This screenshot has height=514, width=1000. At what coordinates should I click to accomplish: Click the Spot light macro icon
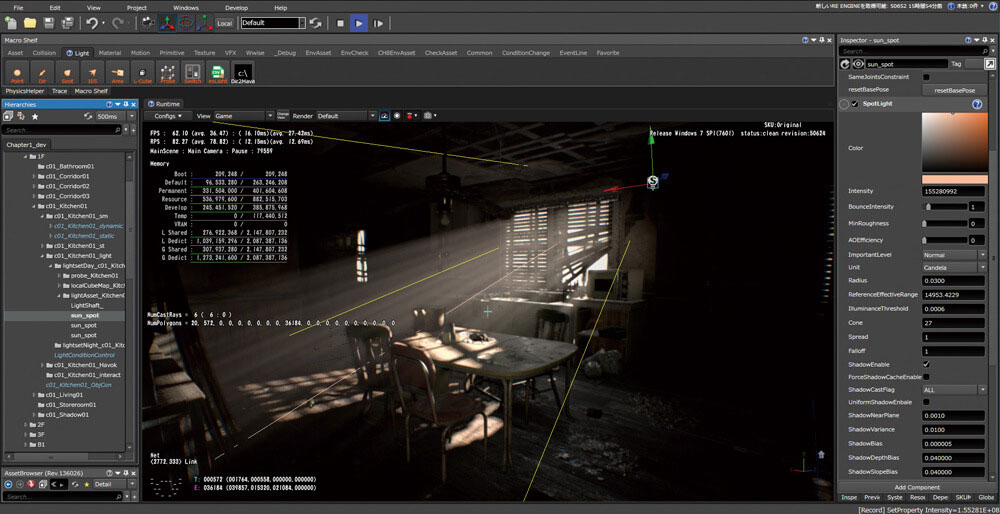(66, 71)
